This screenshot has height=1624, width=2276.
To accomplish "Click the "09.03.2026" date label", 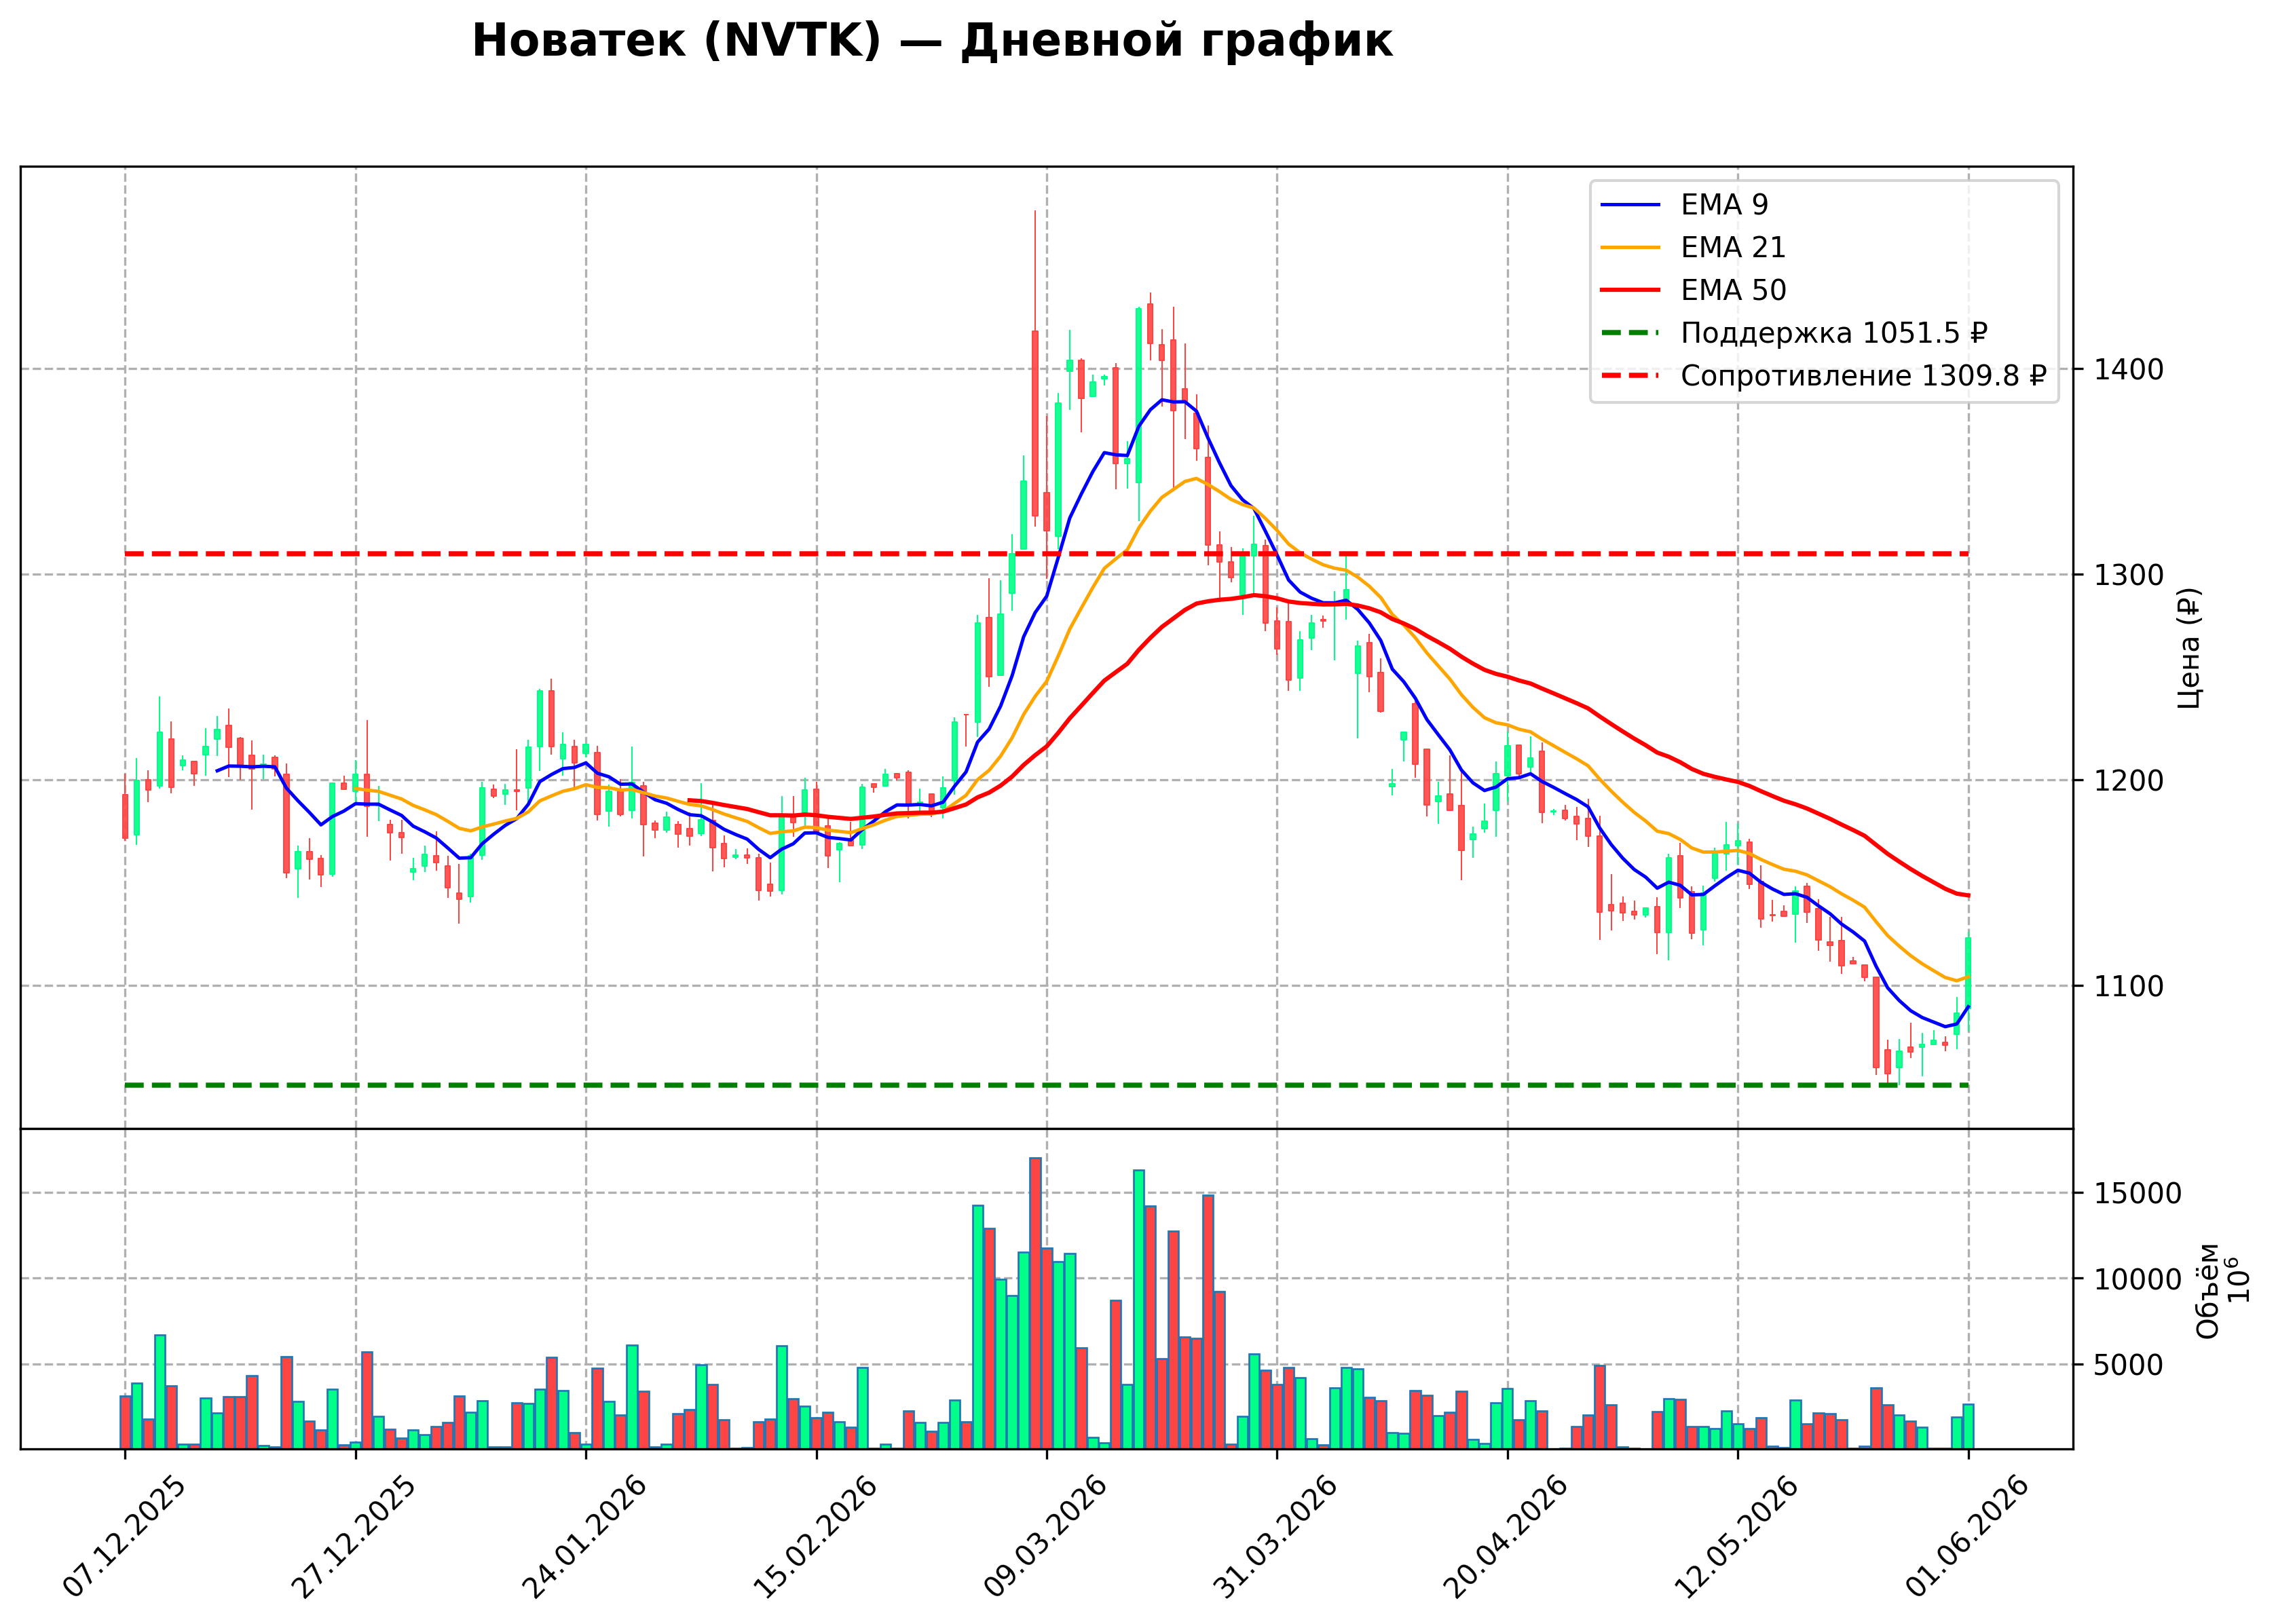I will click(1045, 1537).
